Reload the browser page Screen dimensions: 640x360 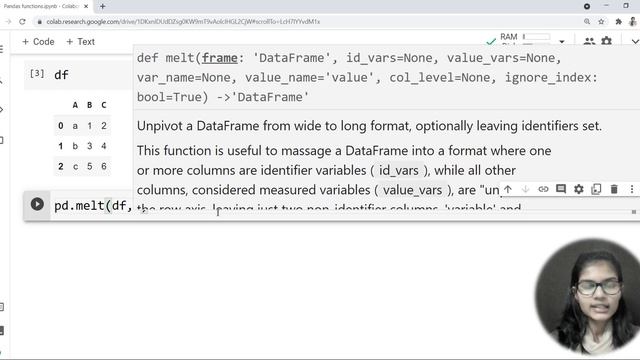(x=22, y=22)
